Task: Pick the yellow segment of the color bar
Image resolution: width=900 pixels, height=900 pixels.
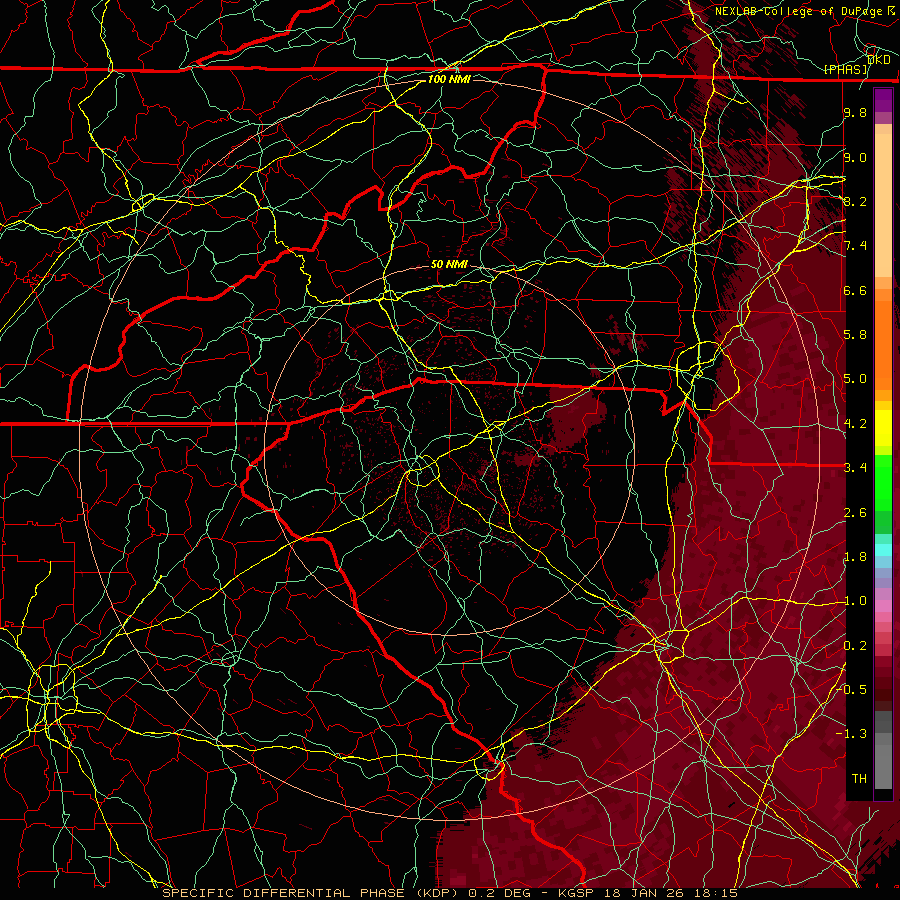Action: click(883, 428)
